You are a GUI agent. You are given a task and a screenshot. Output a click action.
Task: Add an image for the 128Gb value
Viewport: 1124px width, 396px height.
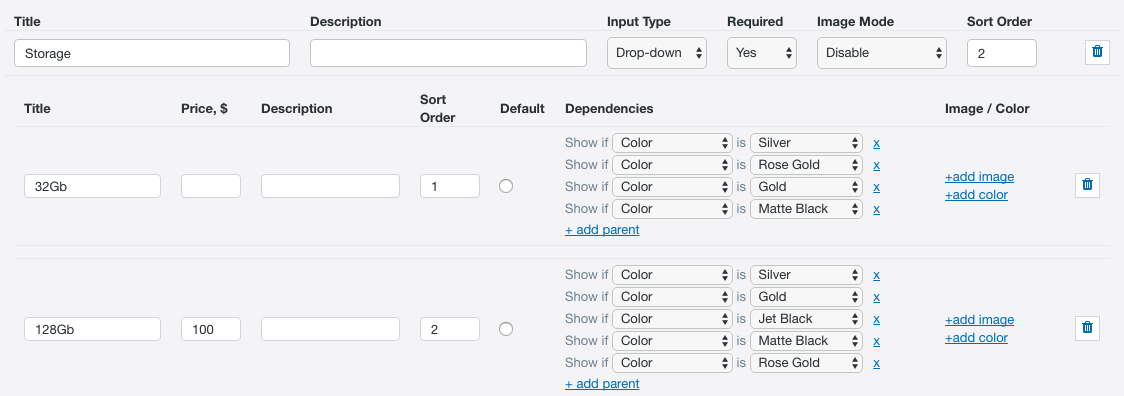pyautogui.click(x=979, y=320)
